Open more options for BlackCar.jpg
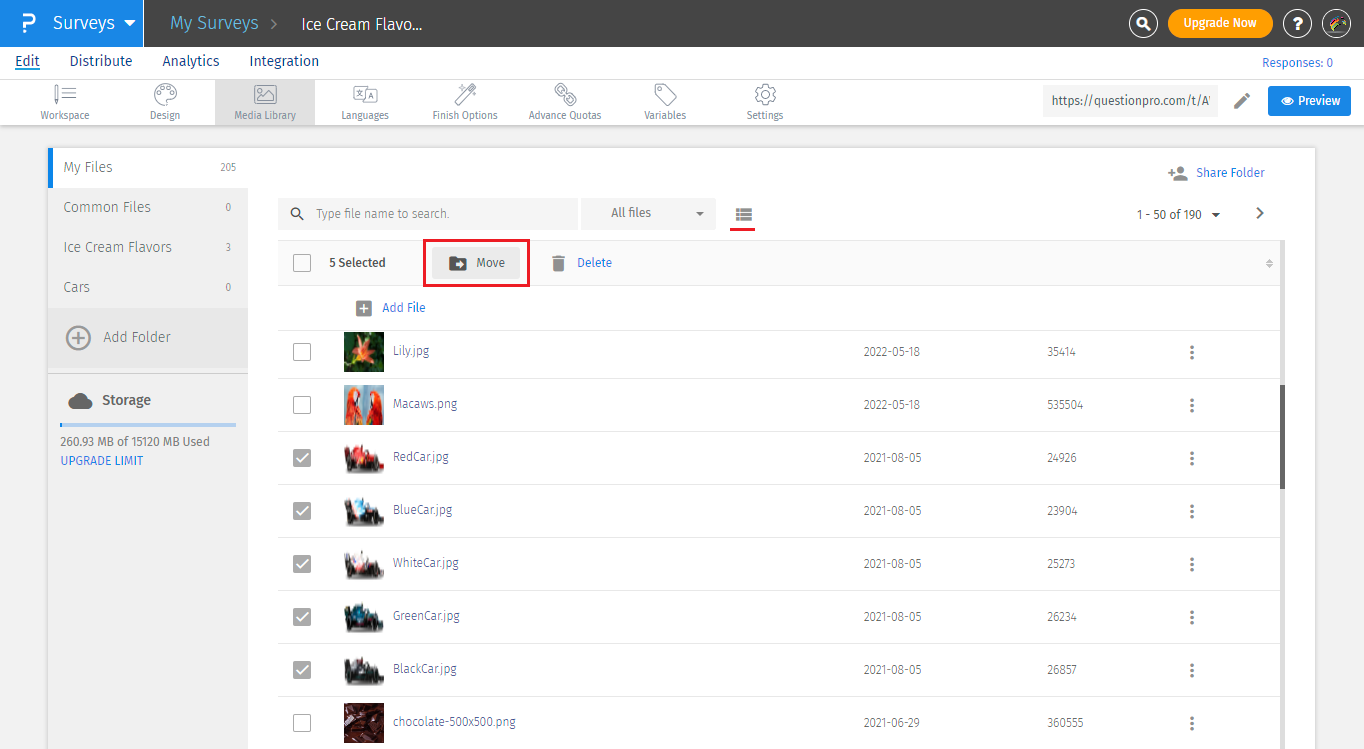 (1192, 670)
